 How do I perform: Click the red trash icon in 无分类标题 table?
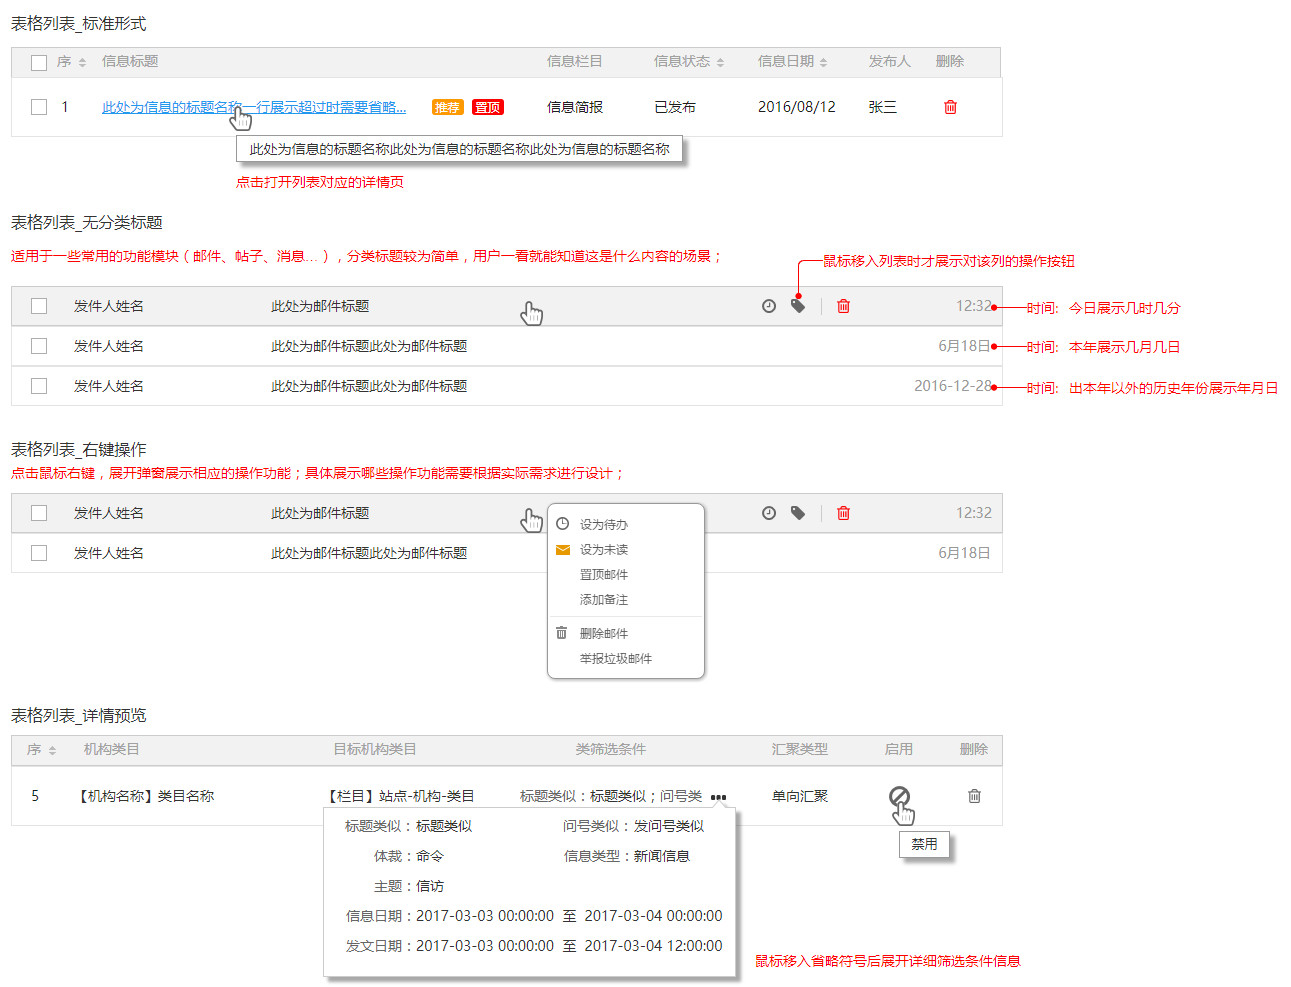point(843,306)
